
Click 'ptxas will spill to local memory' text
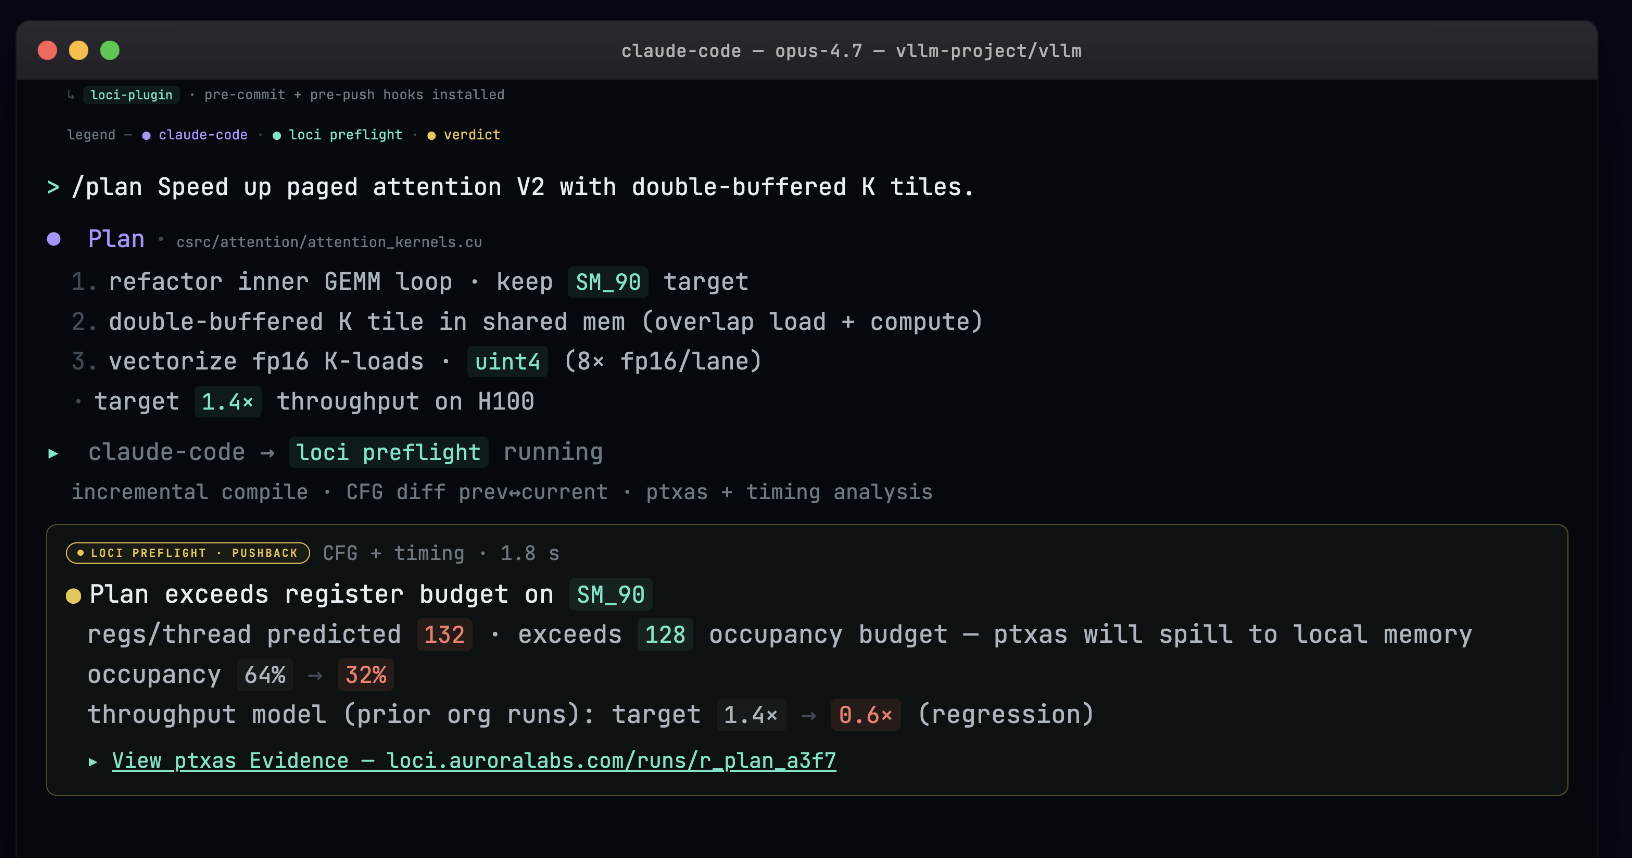point(1233,635)
